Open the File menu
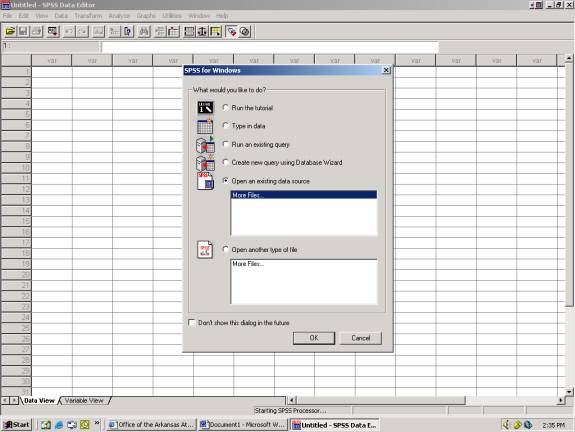Image resolution: width=575 pixels, height=432 pixels. pos(7,16)
